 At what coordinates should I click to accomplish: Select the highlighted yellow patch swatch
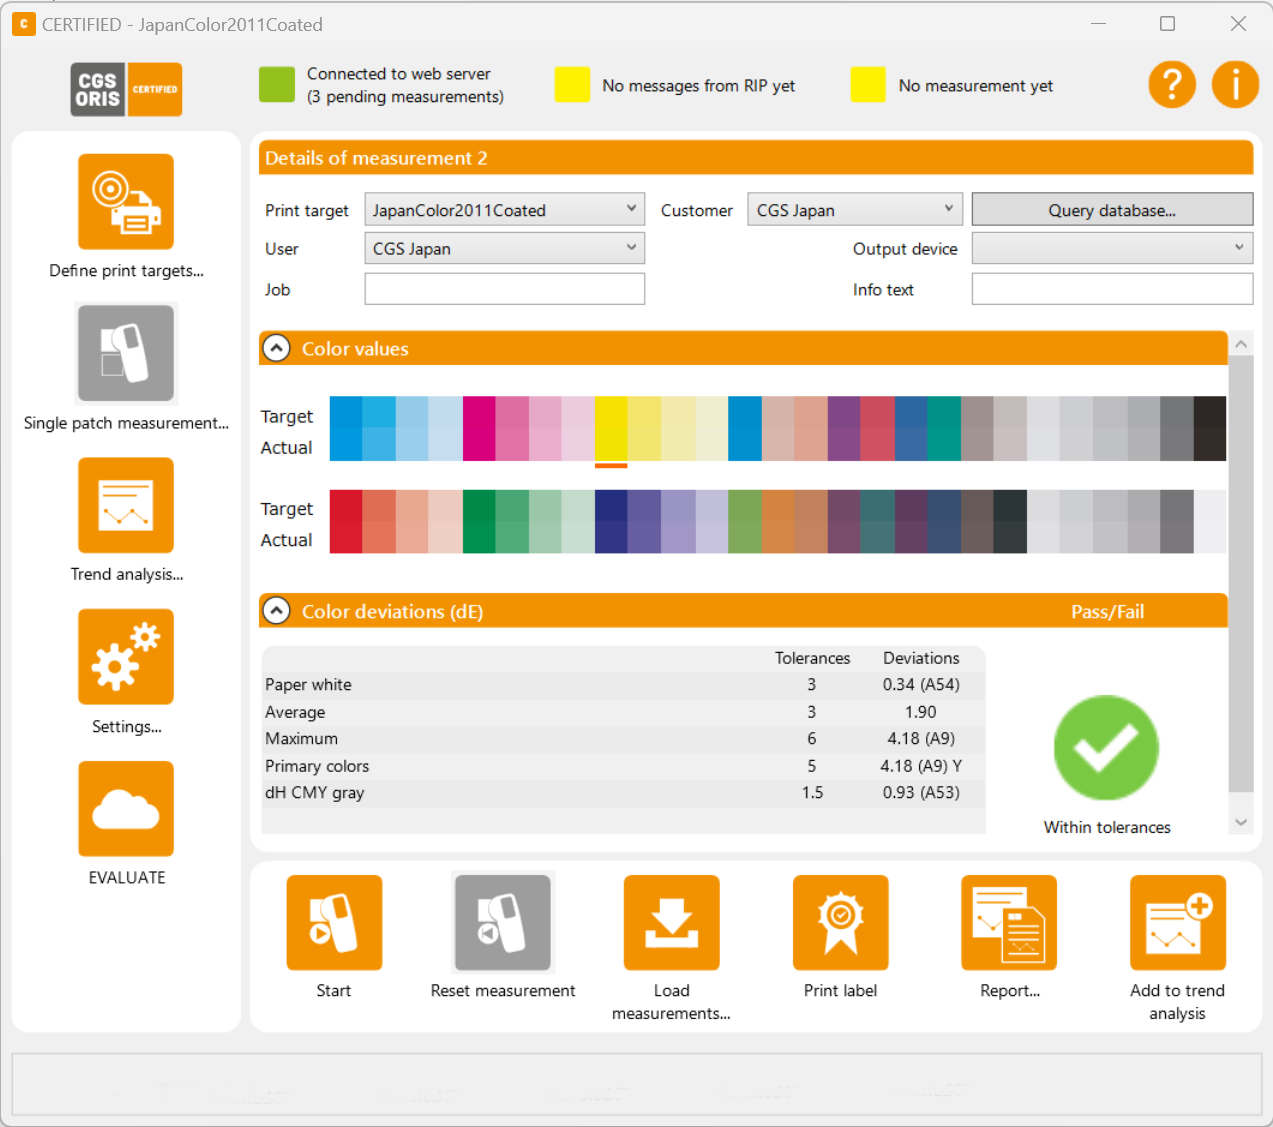[611, 429]
